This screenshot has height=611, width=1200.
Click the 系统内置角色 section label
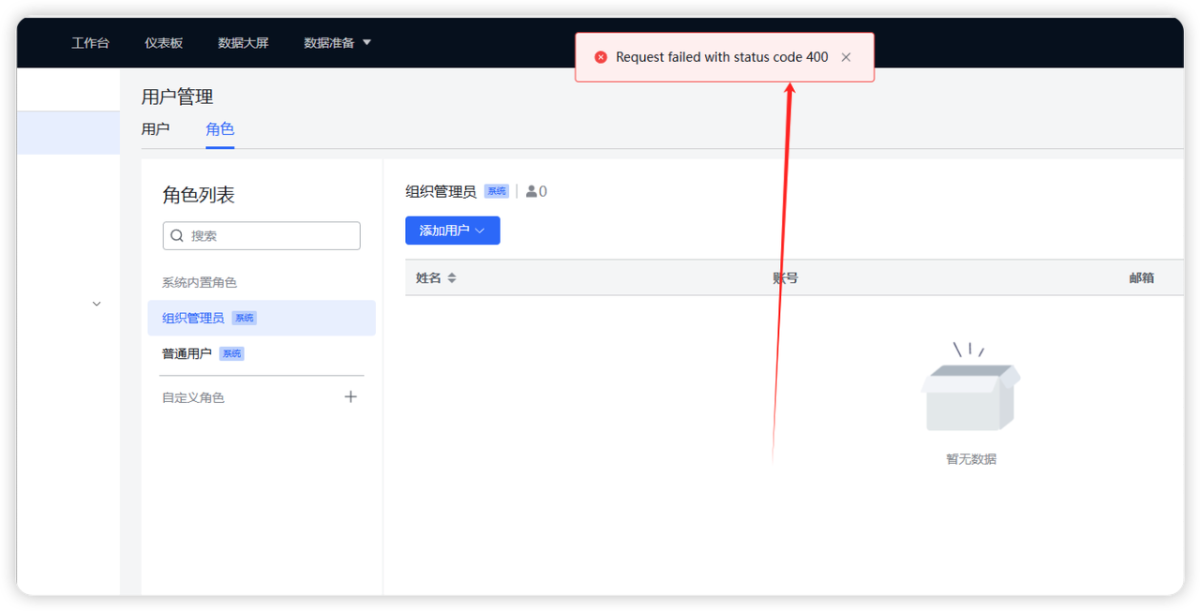199,283
